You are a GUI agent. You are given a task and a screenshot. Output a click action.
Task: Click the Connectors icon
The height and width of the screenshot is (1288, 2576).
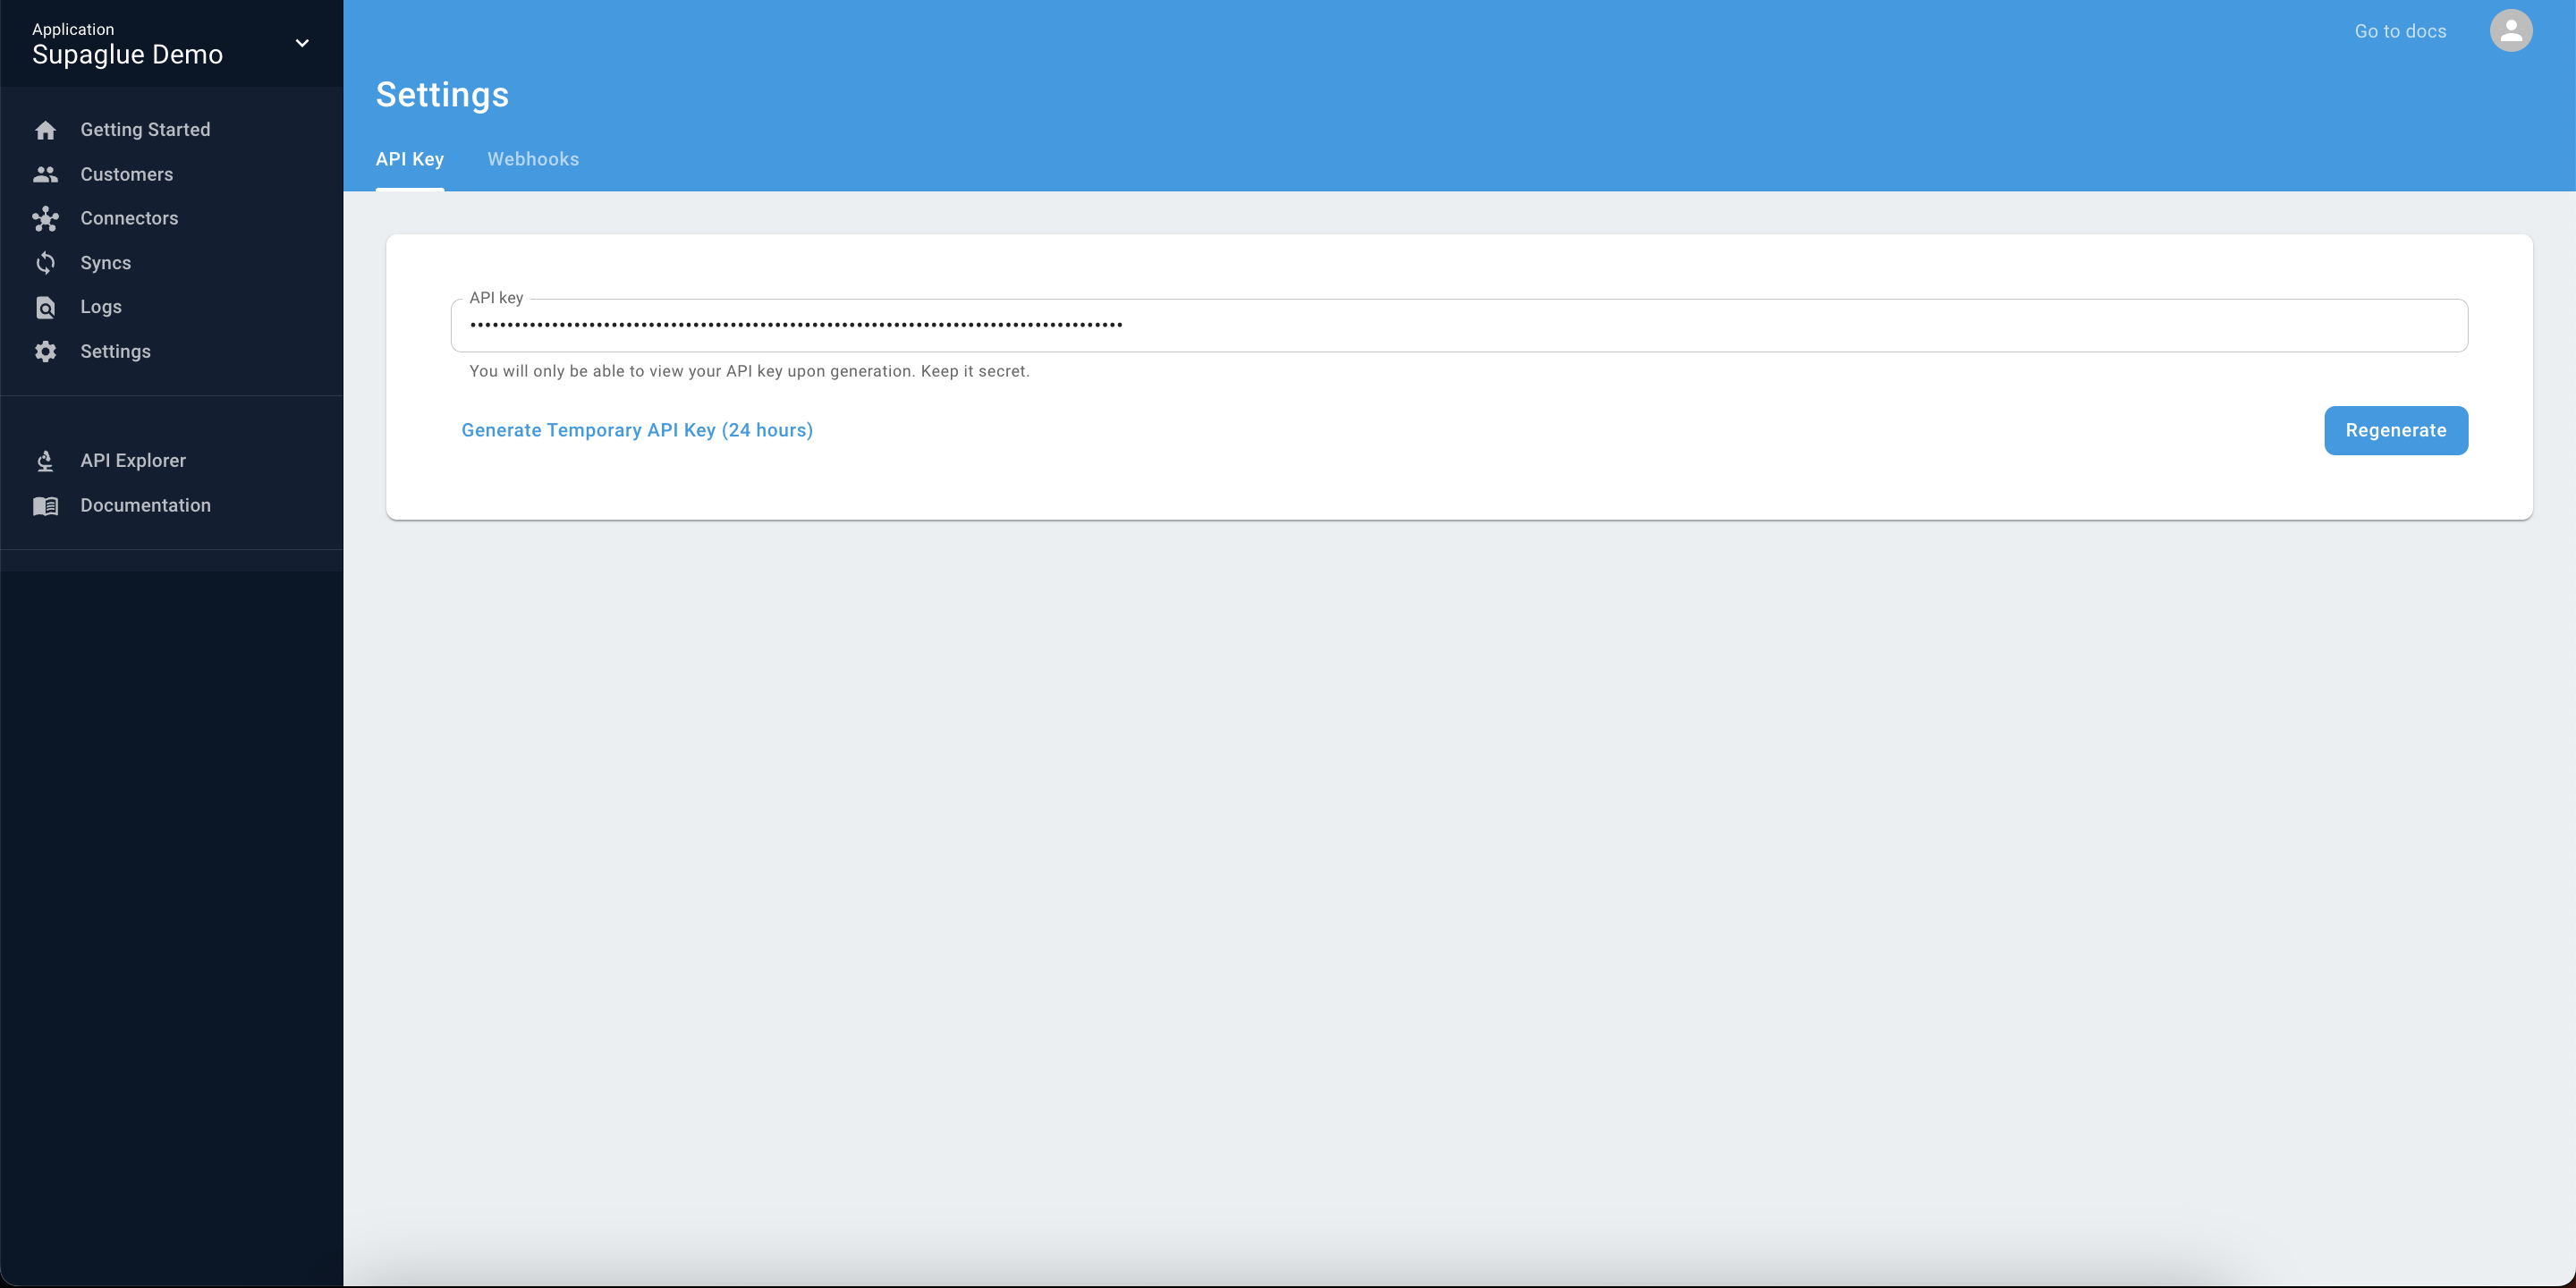click(x=43, y=218)
